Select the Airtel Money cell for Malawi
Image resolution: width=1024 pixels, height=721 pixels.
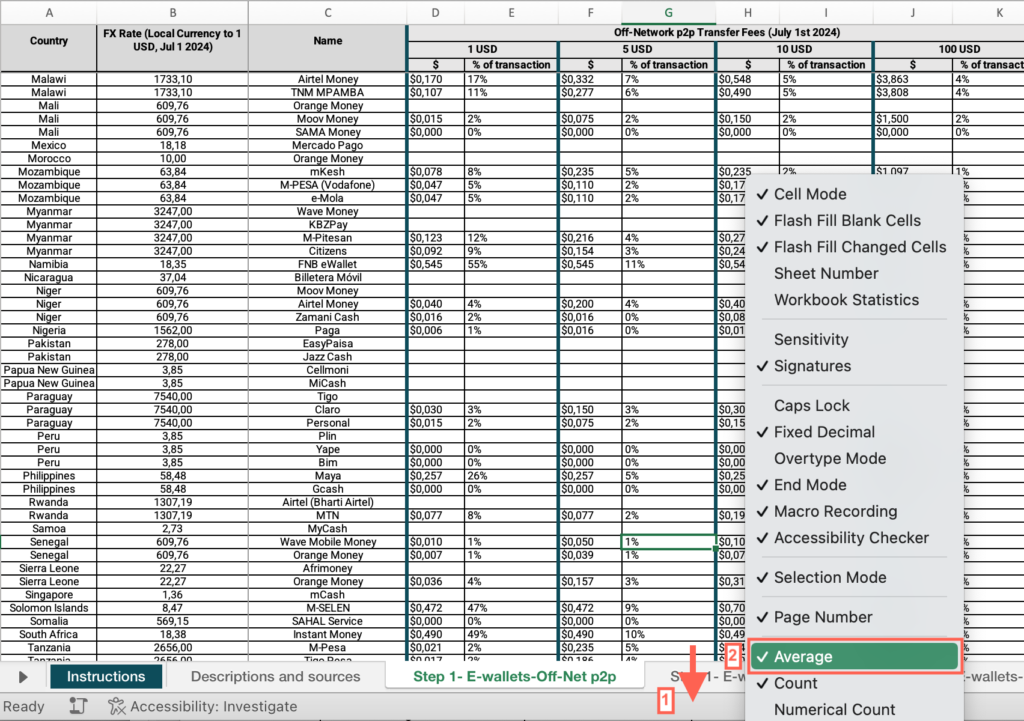tap(327, 79)
